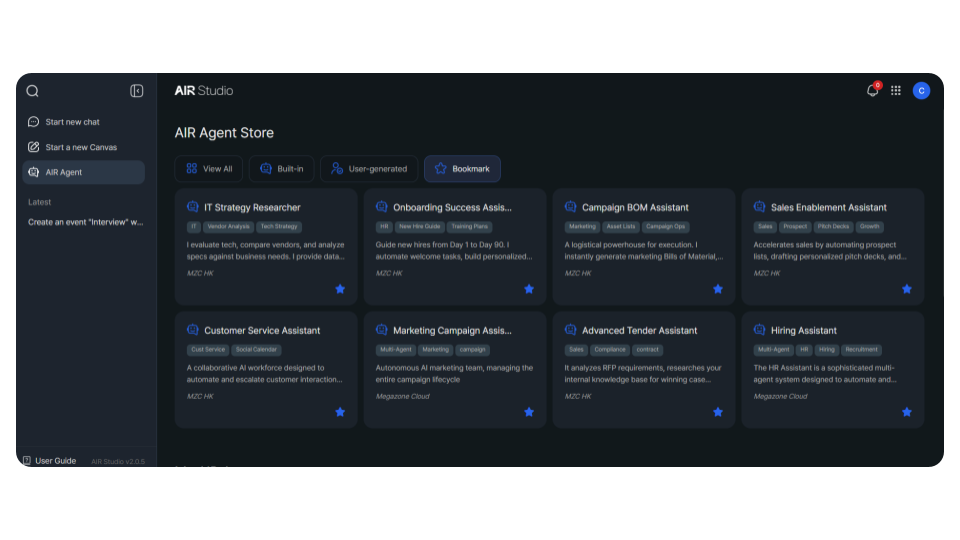This screenshot has height=540, width=960.
Task: Start a new chat
Action: (x=72, y=122)
